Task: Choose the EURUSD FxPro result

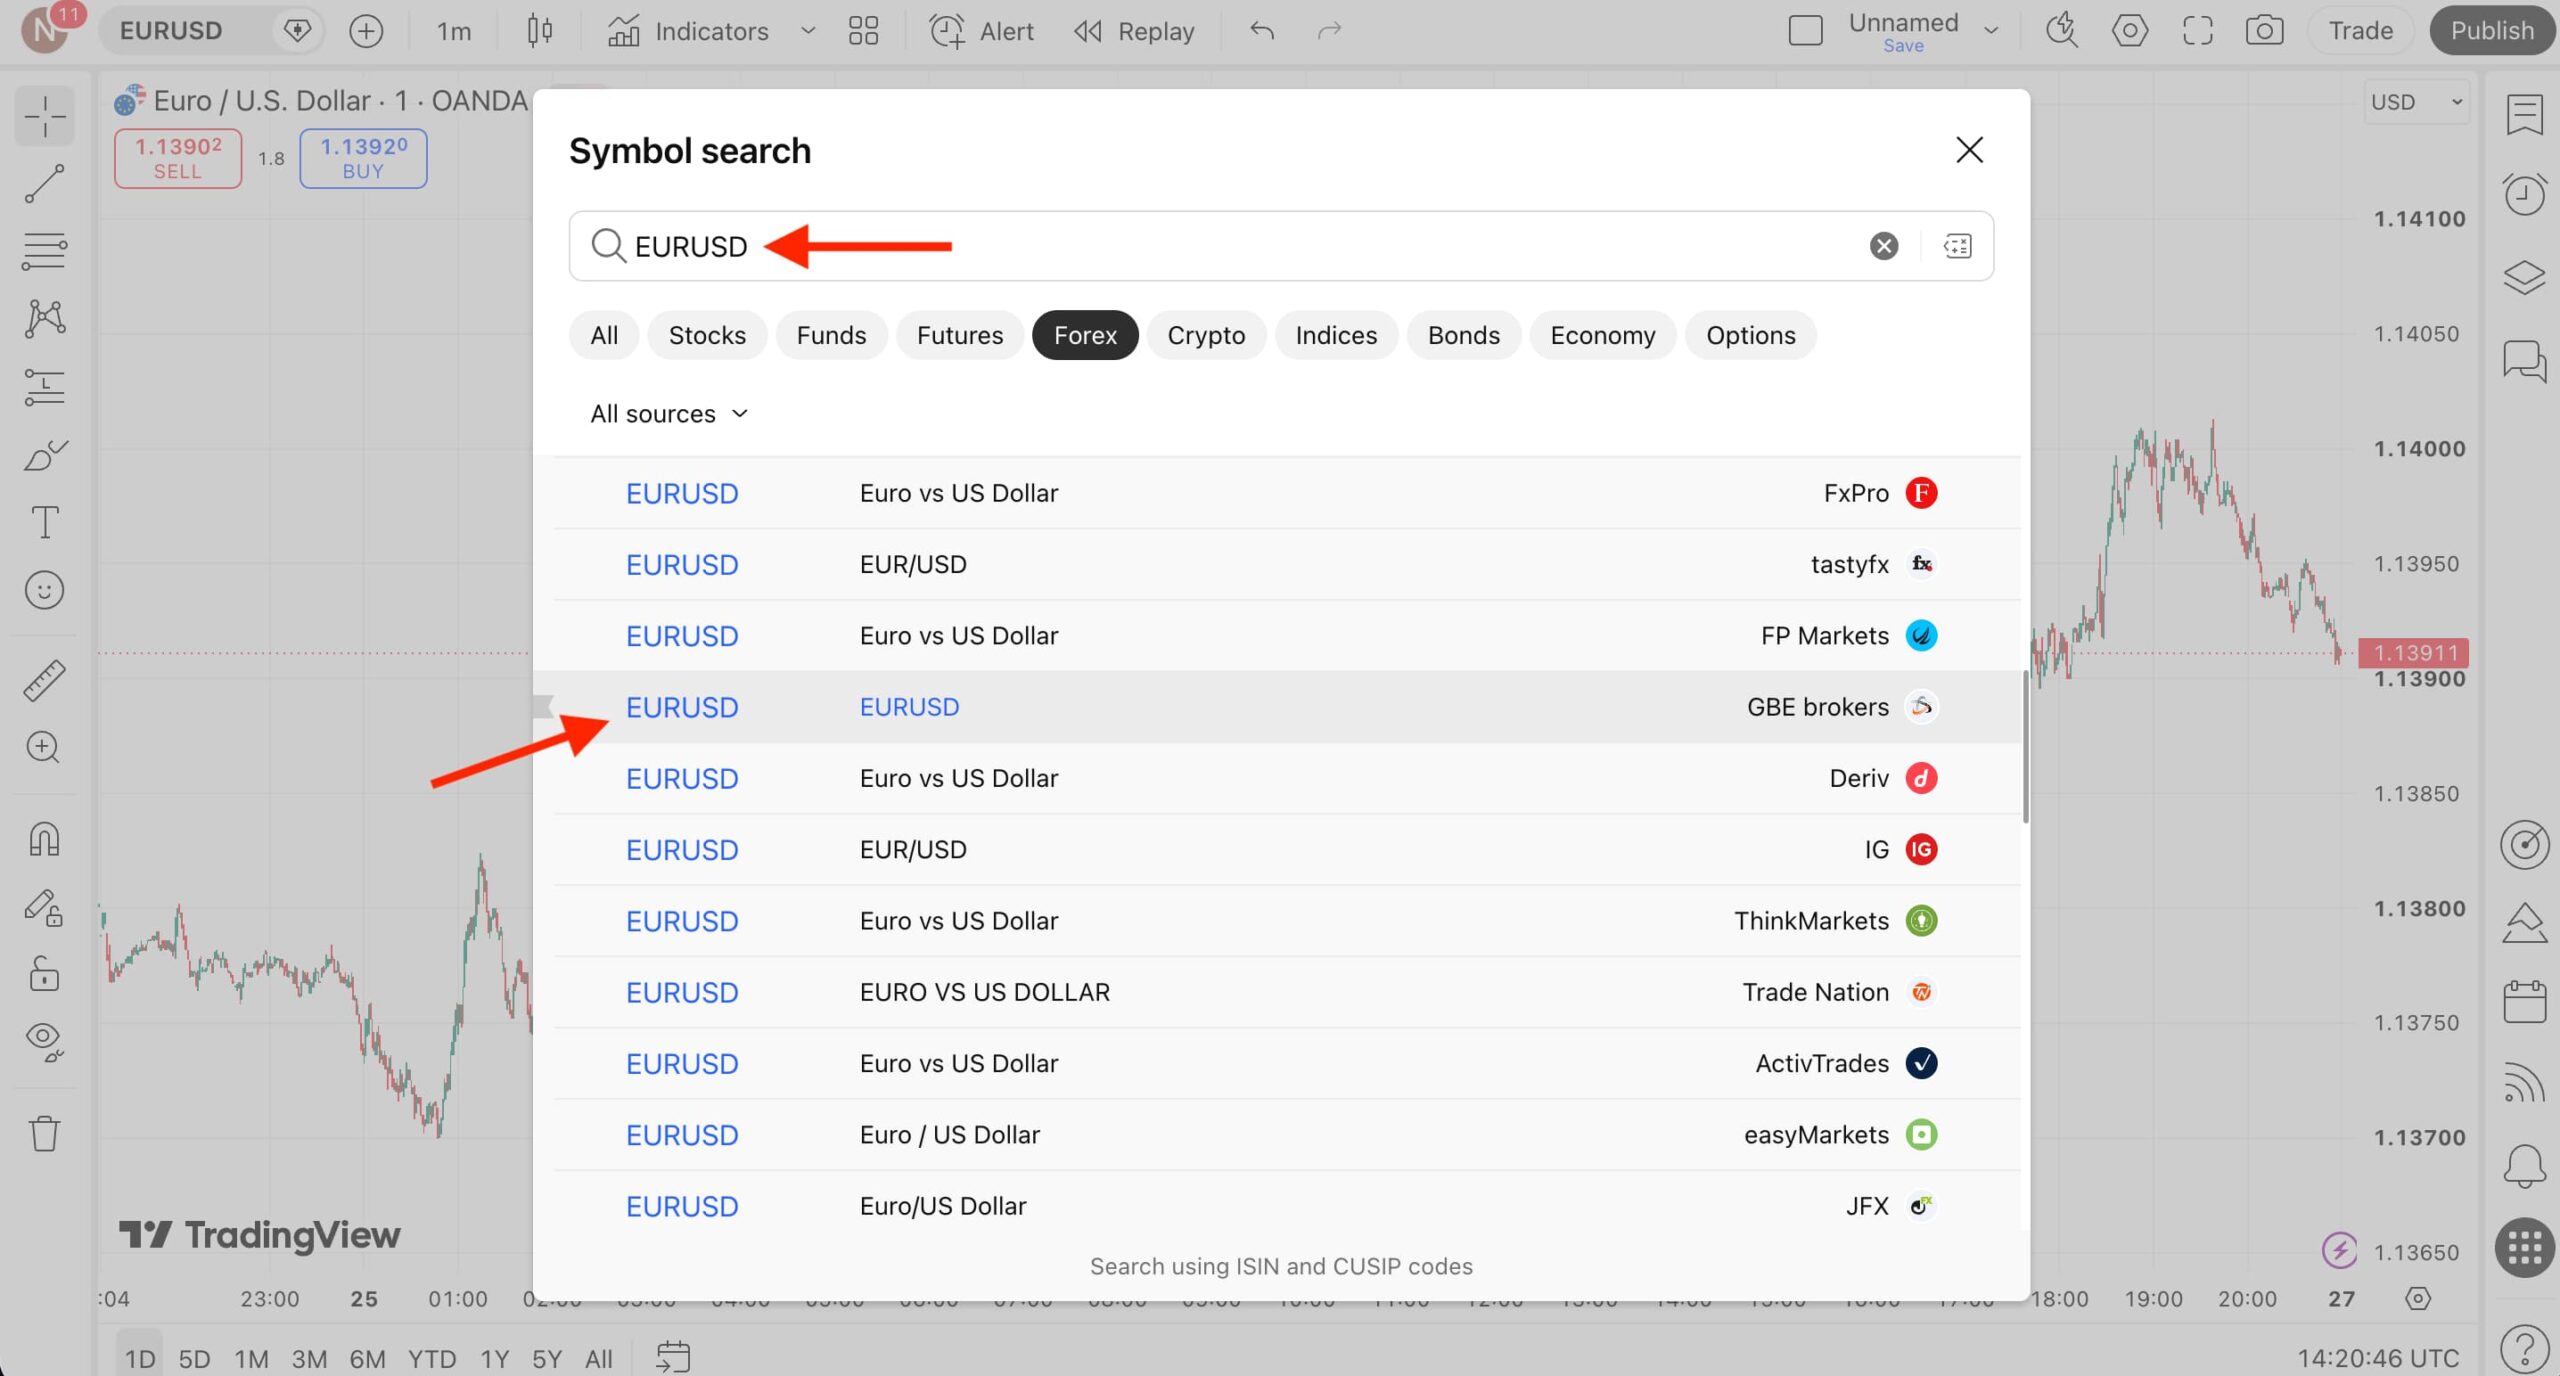Action: 1286,493
